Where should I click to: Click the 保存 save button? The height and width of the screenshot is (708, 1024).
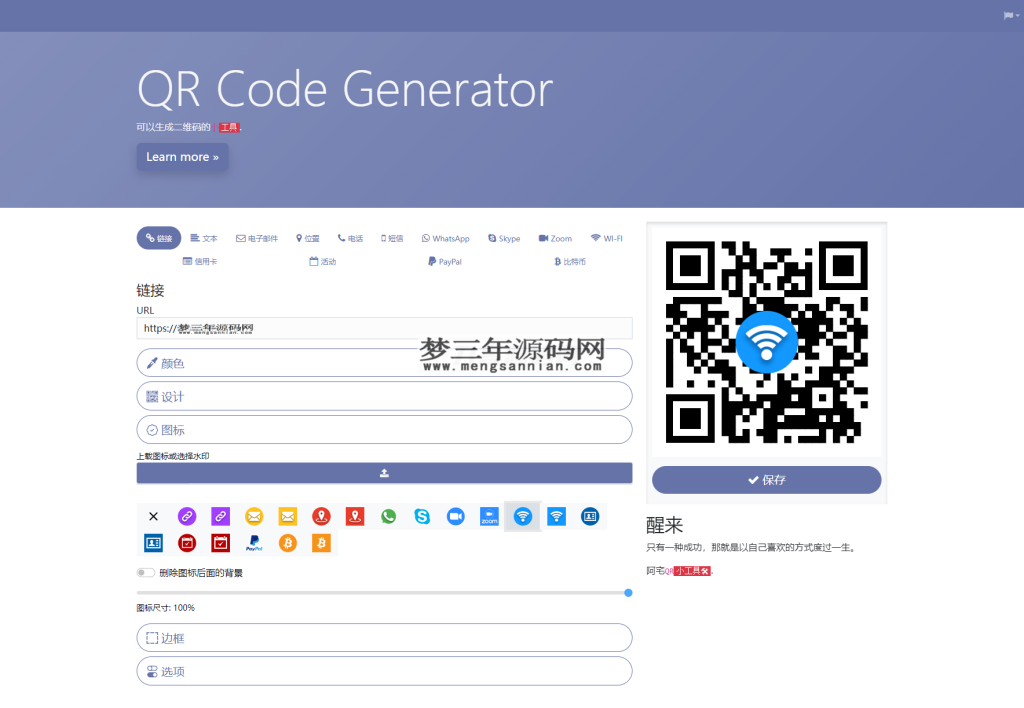pos(766,480)
